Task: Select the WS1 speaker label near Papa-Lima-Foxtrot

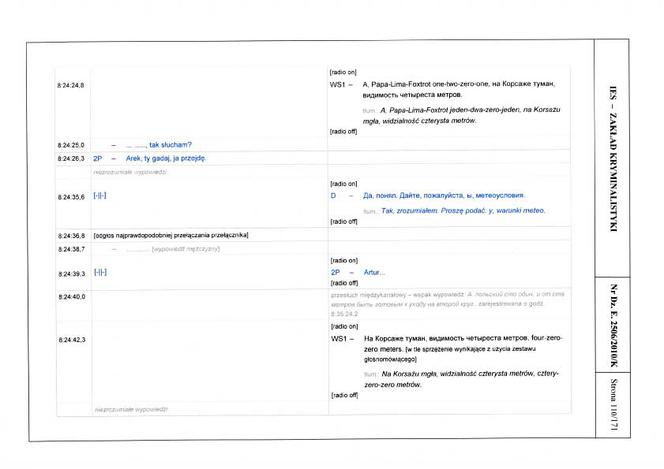Action: click(x=338, y=85)
